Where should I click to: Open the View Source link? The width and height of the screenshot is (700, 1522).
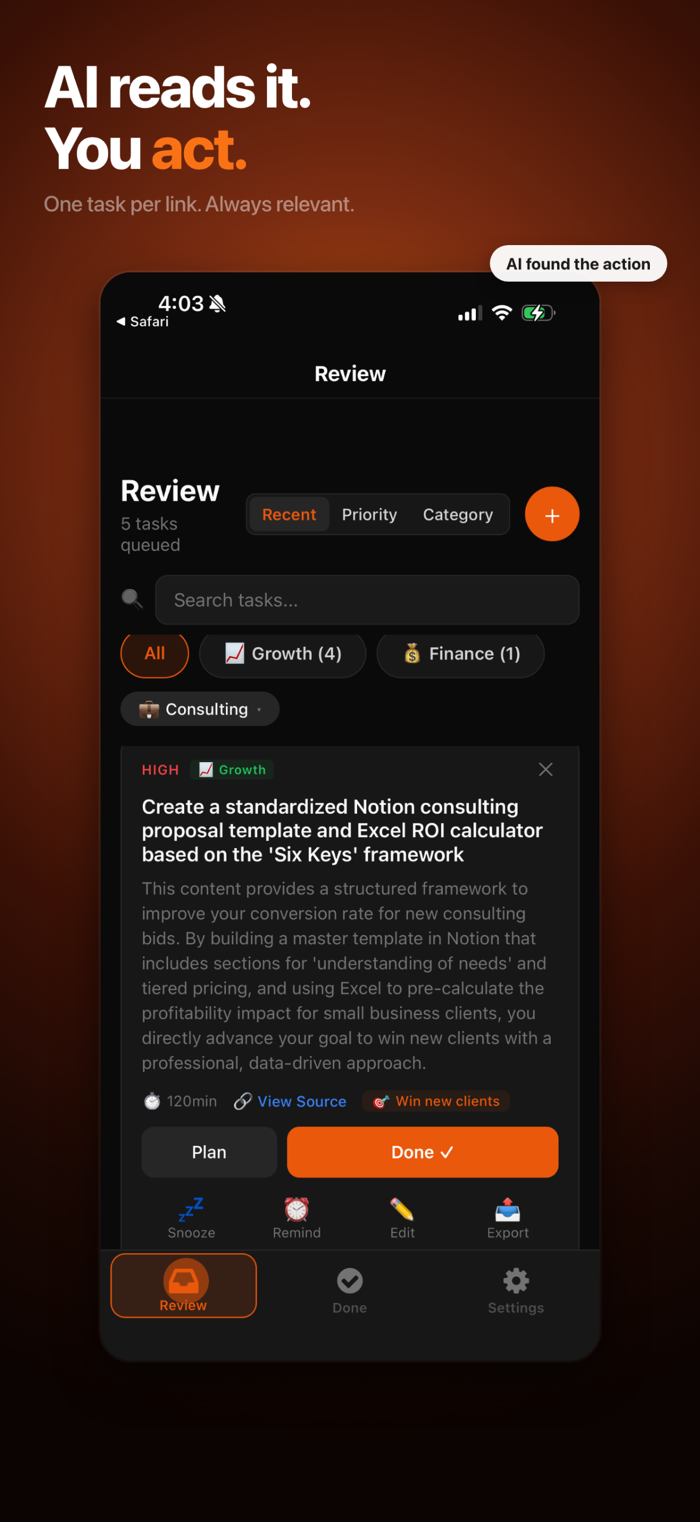(x=301, y=1101)
